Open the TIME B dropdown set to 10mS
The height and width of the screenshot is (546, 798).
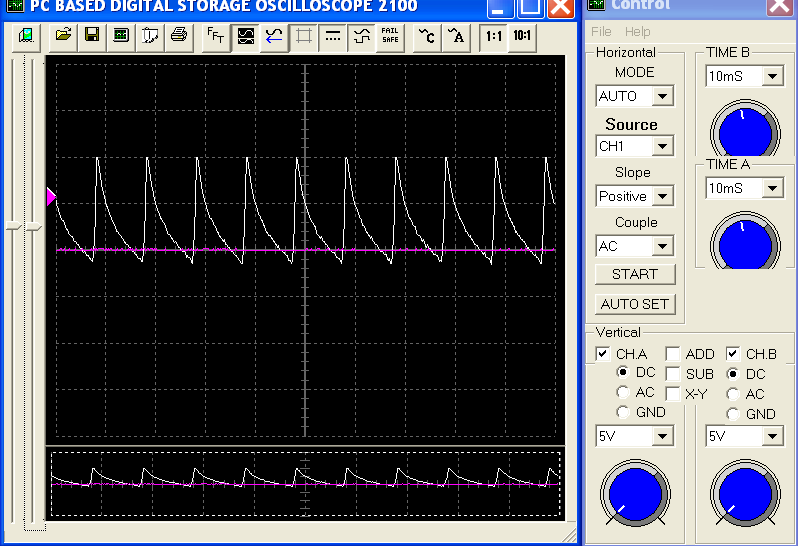tap(772, 77)
